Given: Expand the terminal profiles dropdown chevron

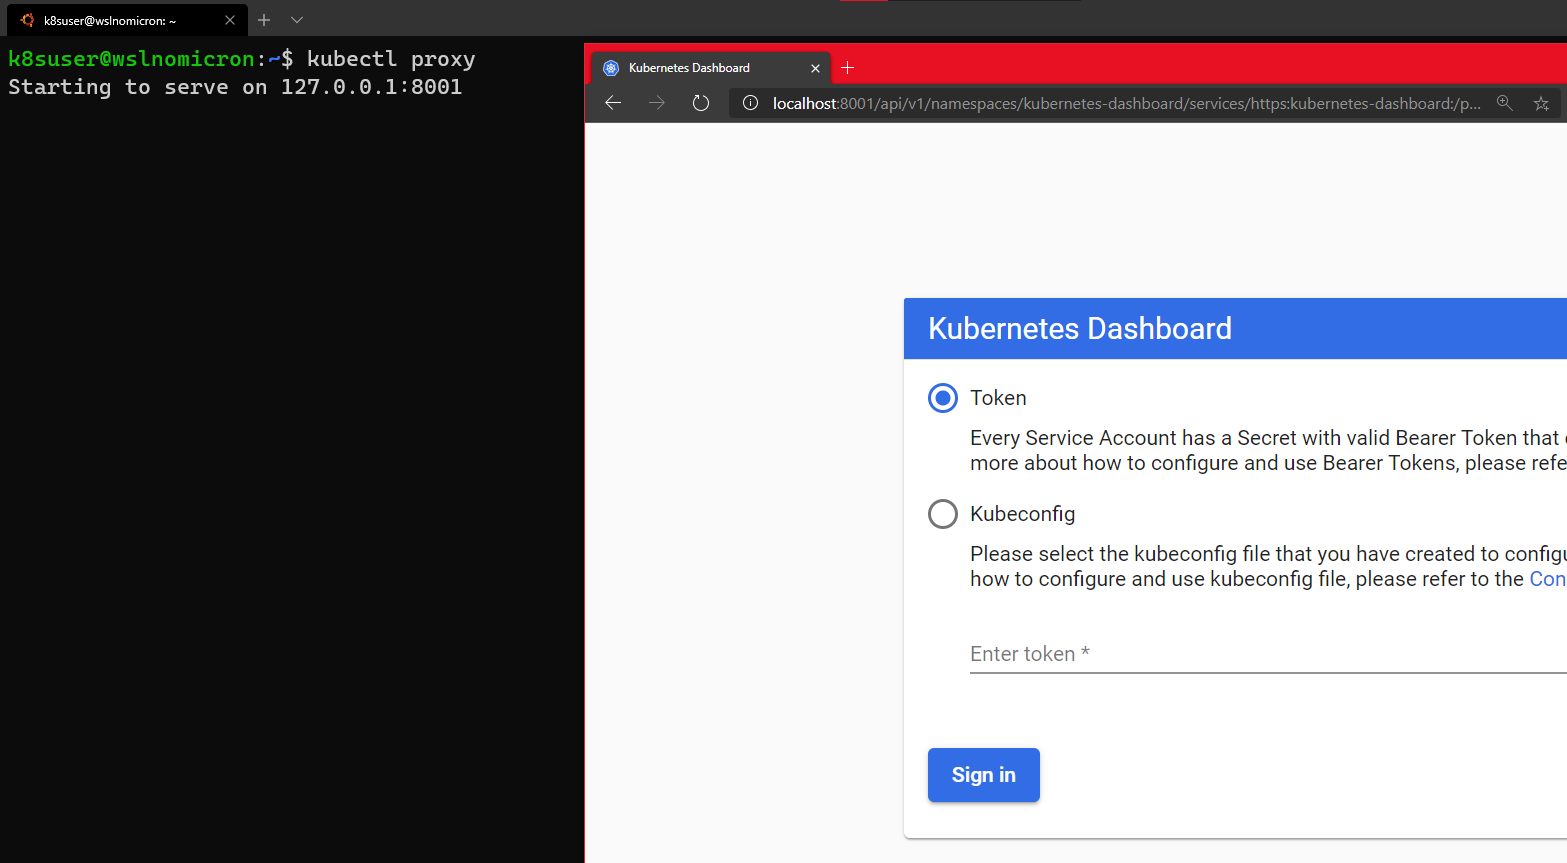Looking at the screenshot, I should click(x=297, y=20).
